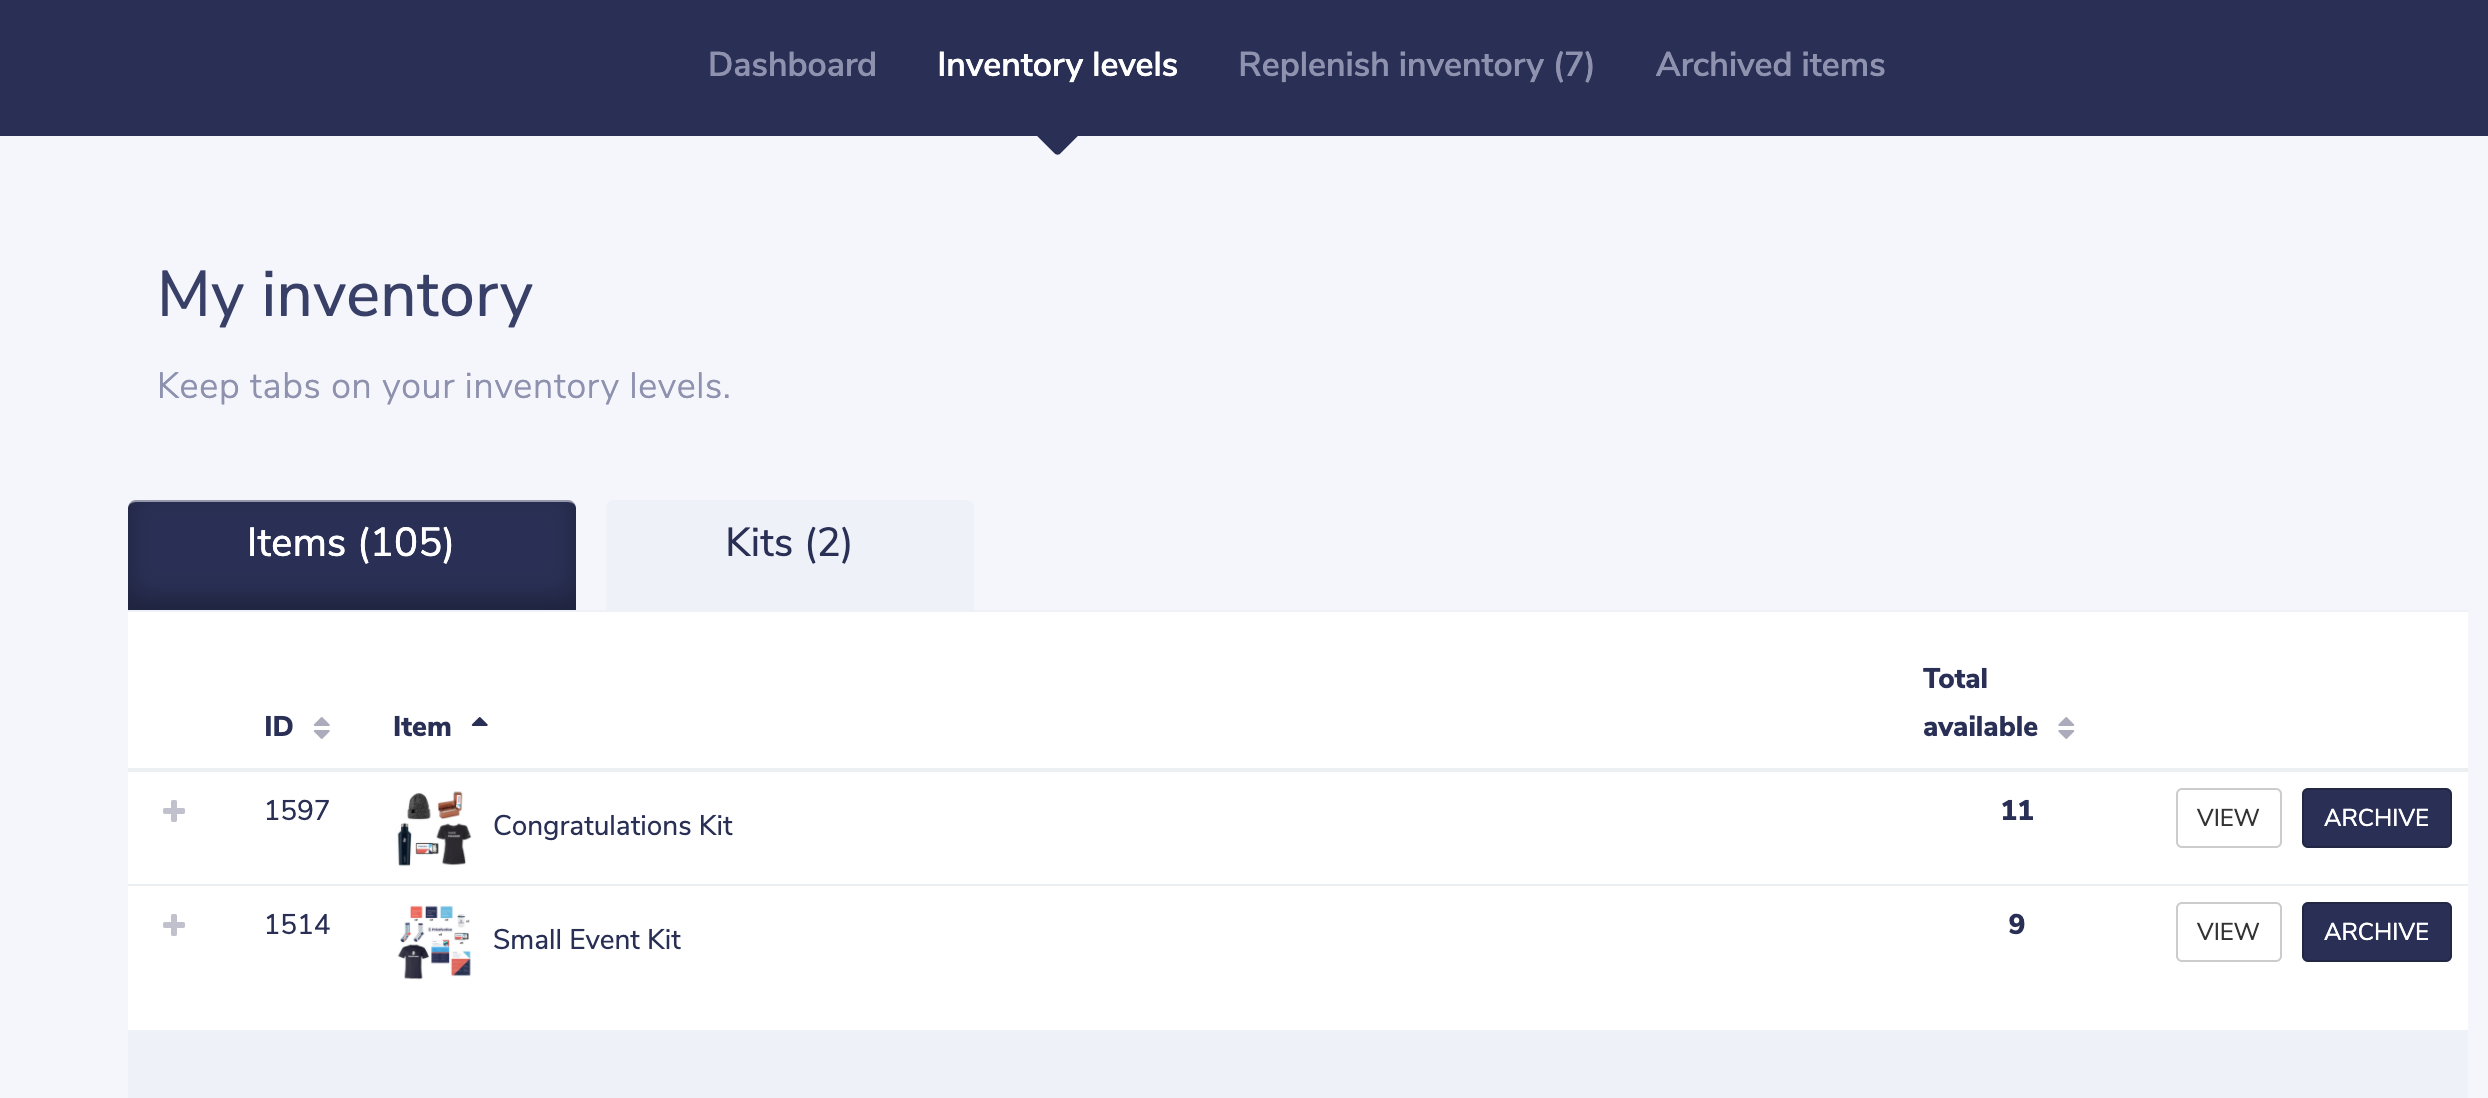Switch to the Kits (2) tab
The image size is (2488, 1098).
[789, 544]
